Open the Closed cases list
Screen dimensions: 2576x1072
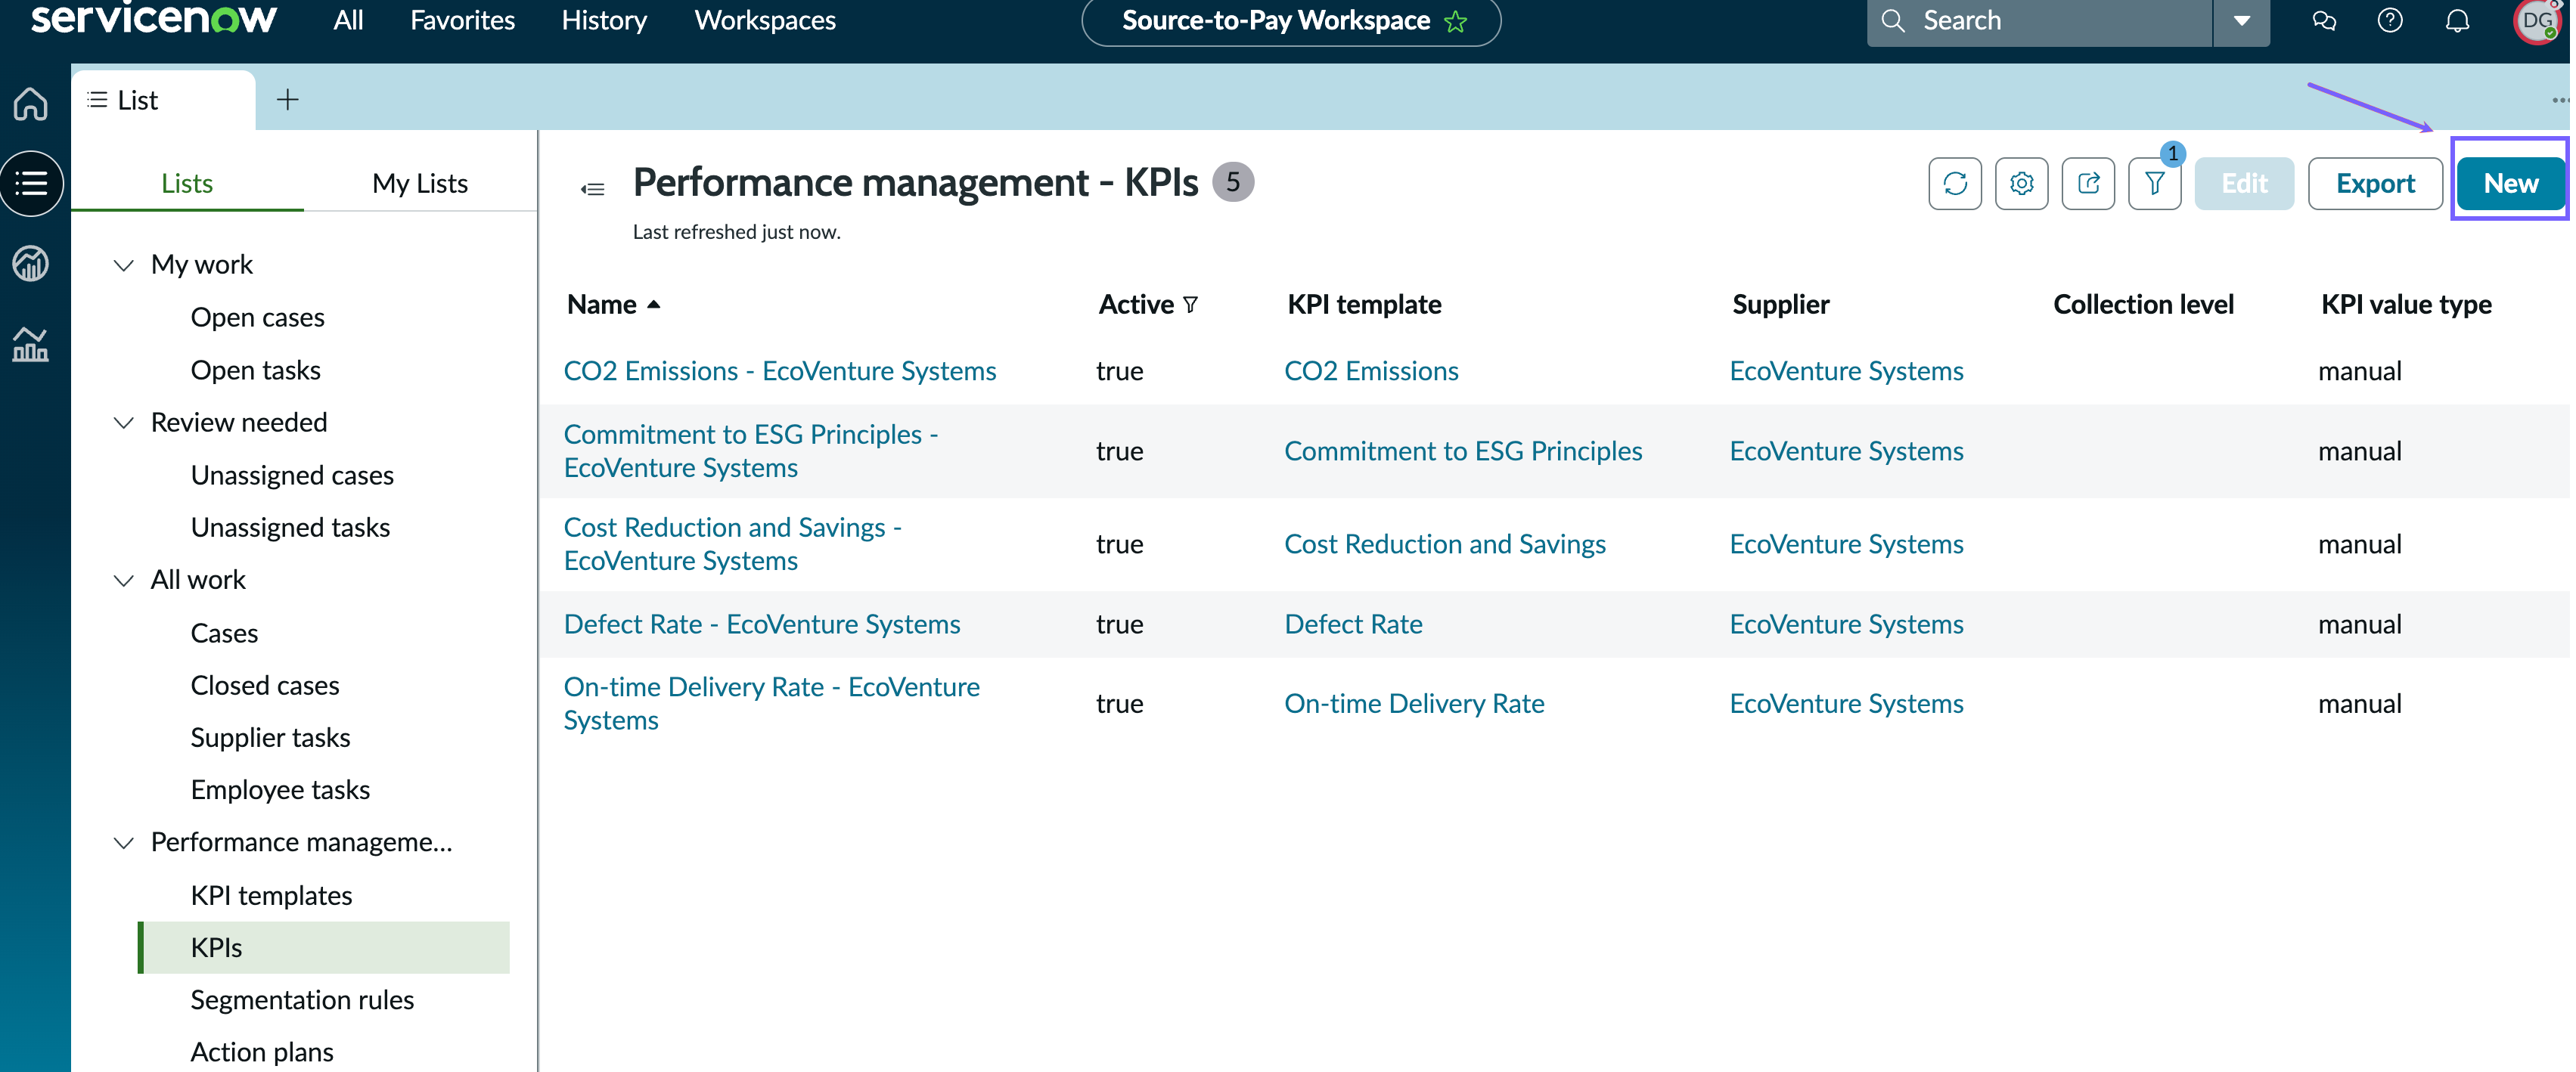264,685
